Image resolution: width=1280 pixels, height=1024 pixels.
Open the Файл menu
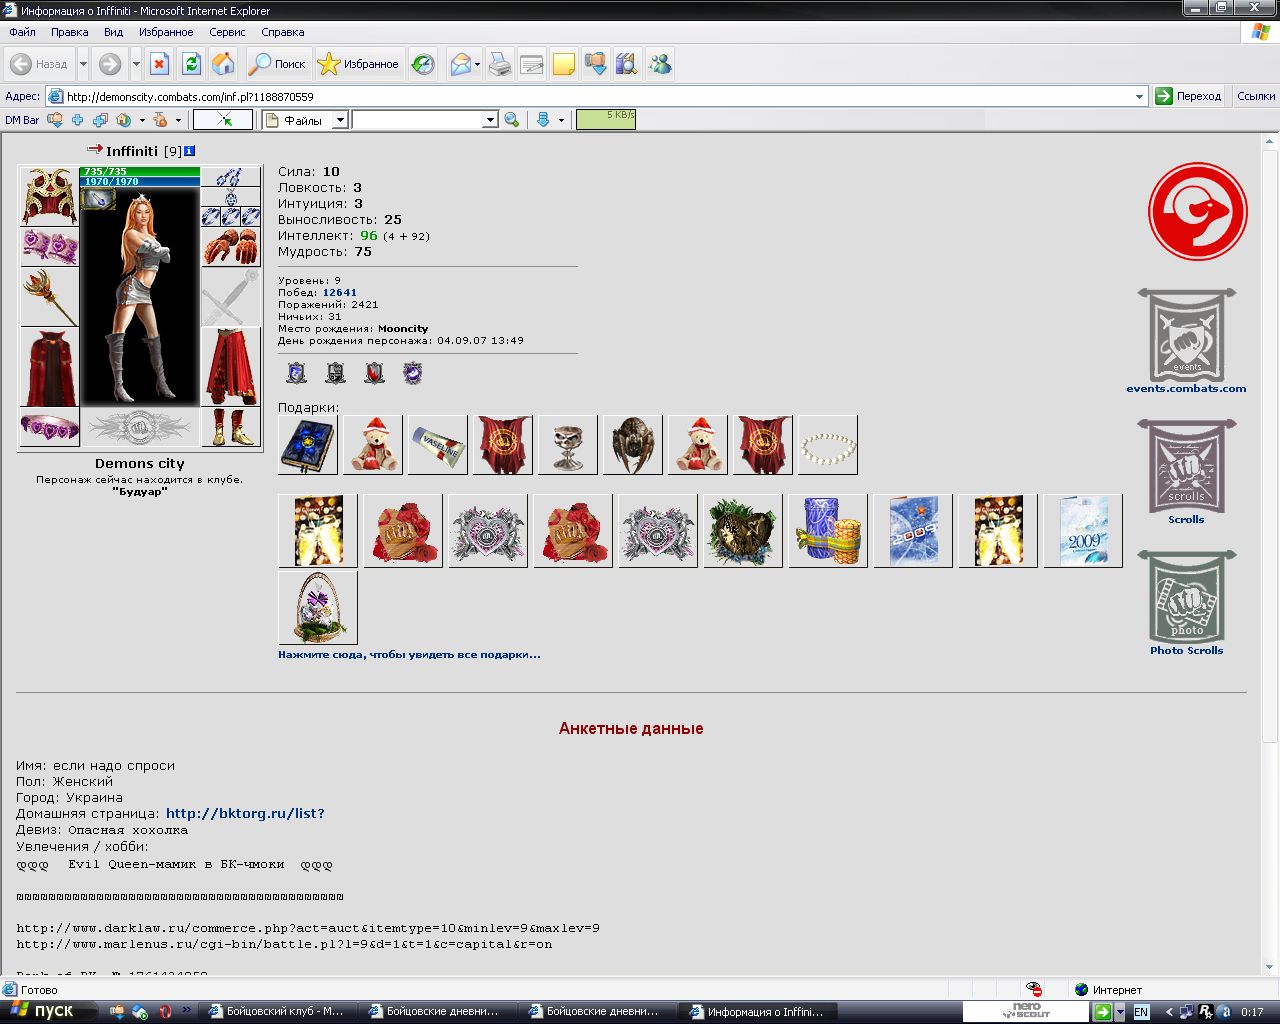click(22, 32)
